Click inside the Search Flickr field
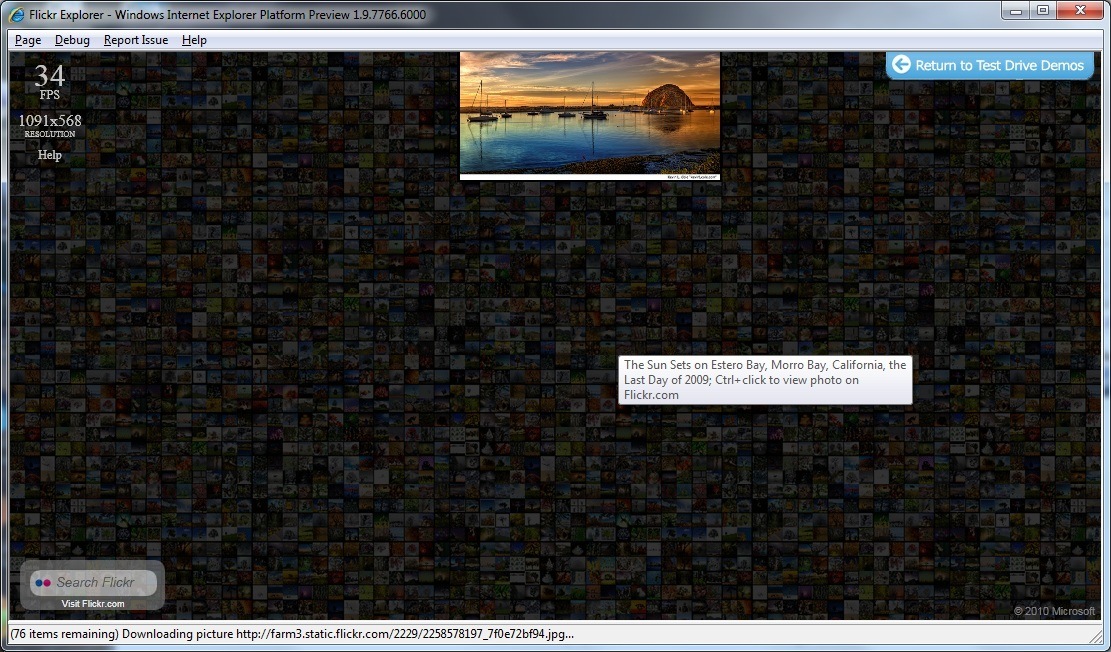 pos(100,582)
